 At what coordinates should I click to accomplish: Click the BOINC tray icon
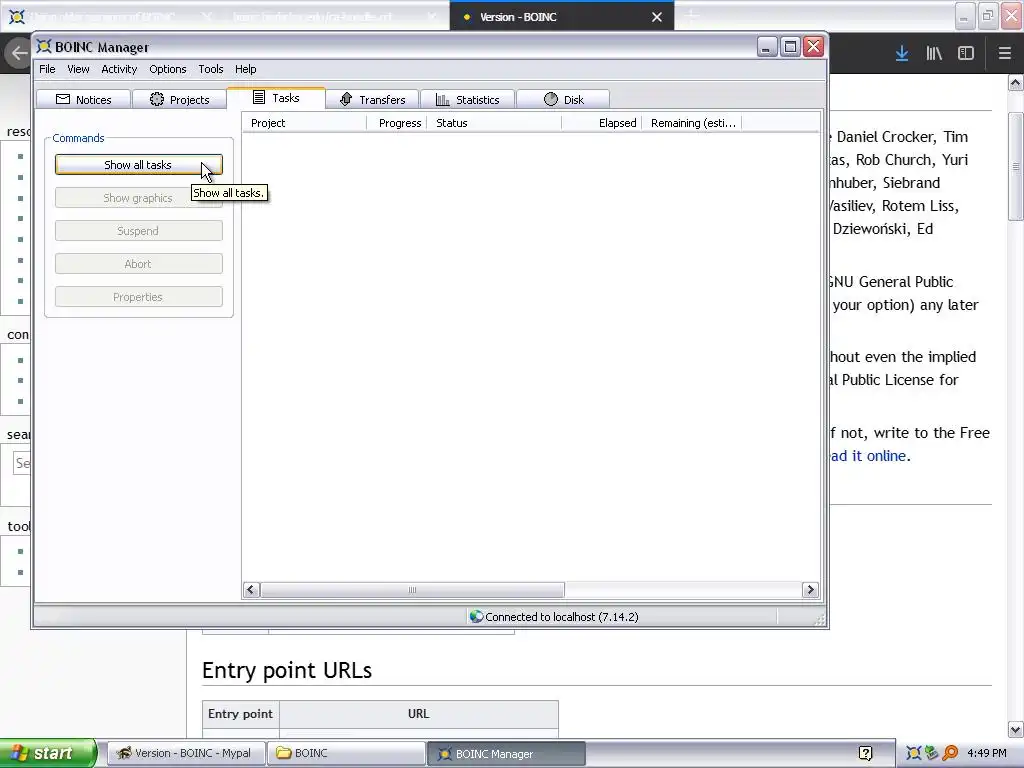point(914,753)
